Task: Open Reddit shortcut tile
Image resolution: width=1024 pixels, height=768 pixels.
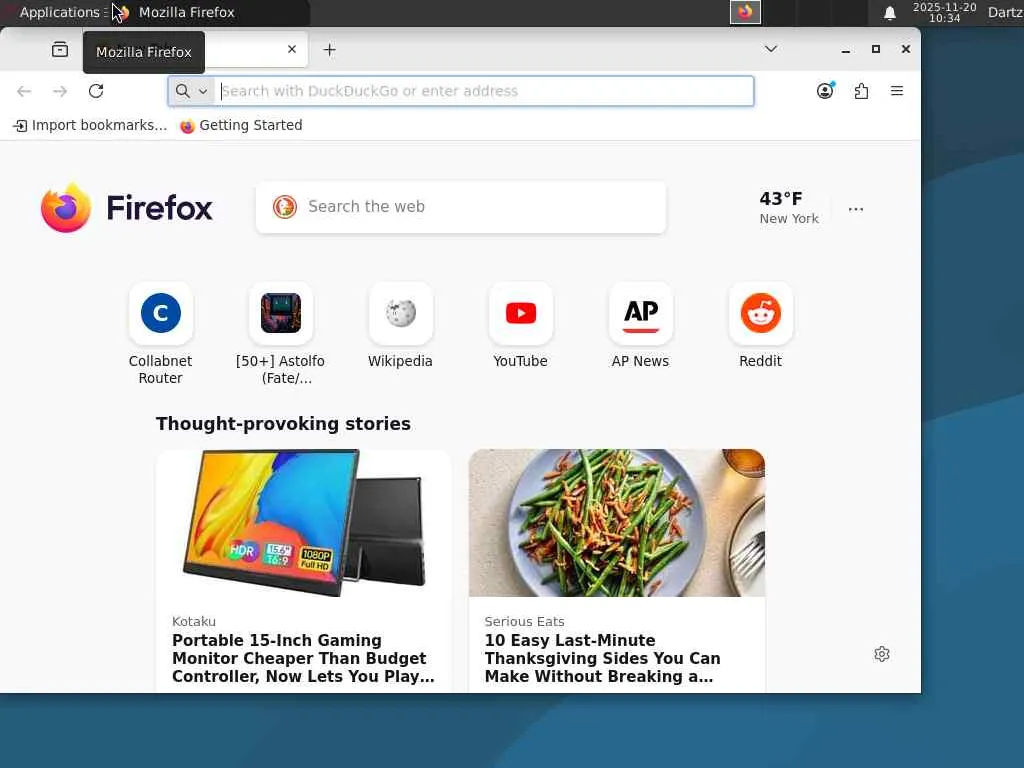Action: click(761, 326)
